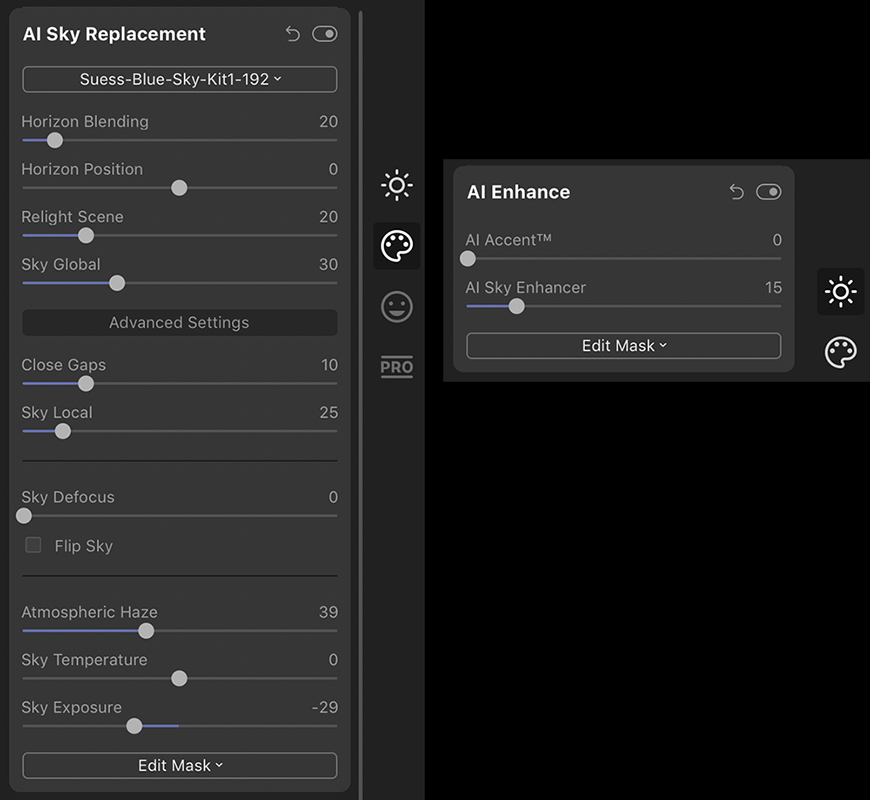Select the palette icon beside AI Enhance panel
Image resolution: width=870 pixels, height=800 pixels.
(x=840, y=352)
